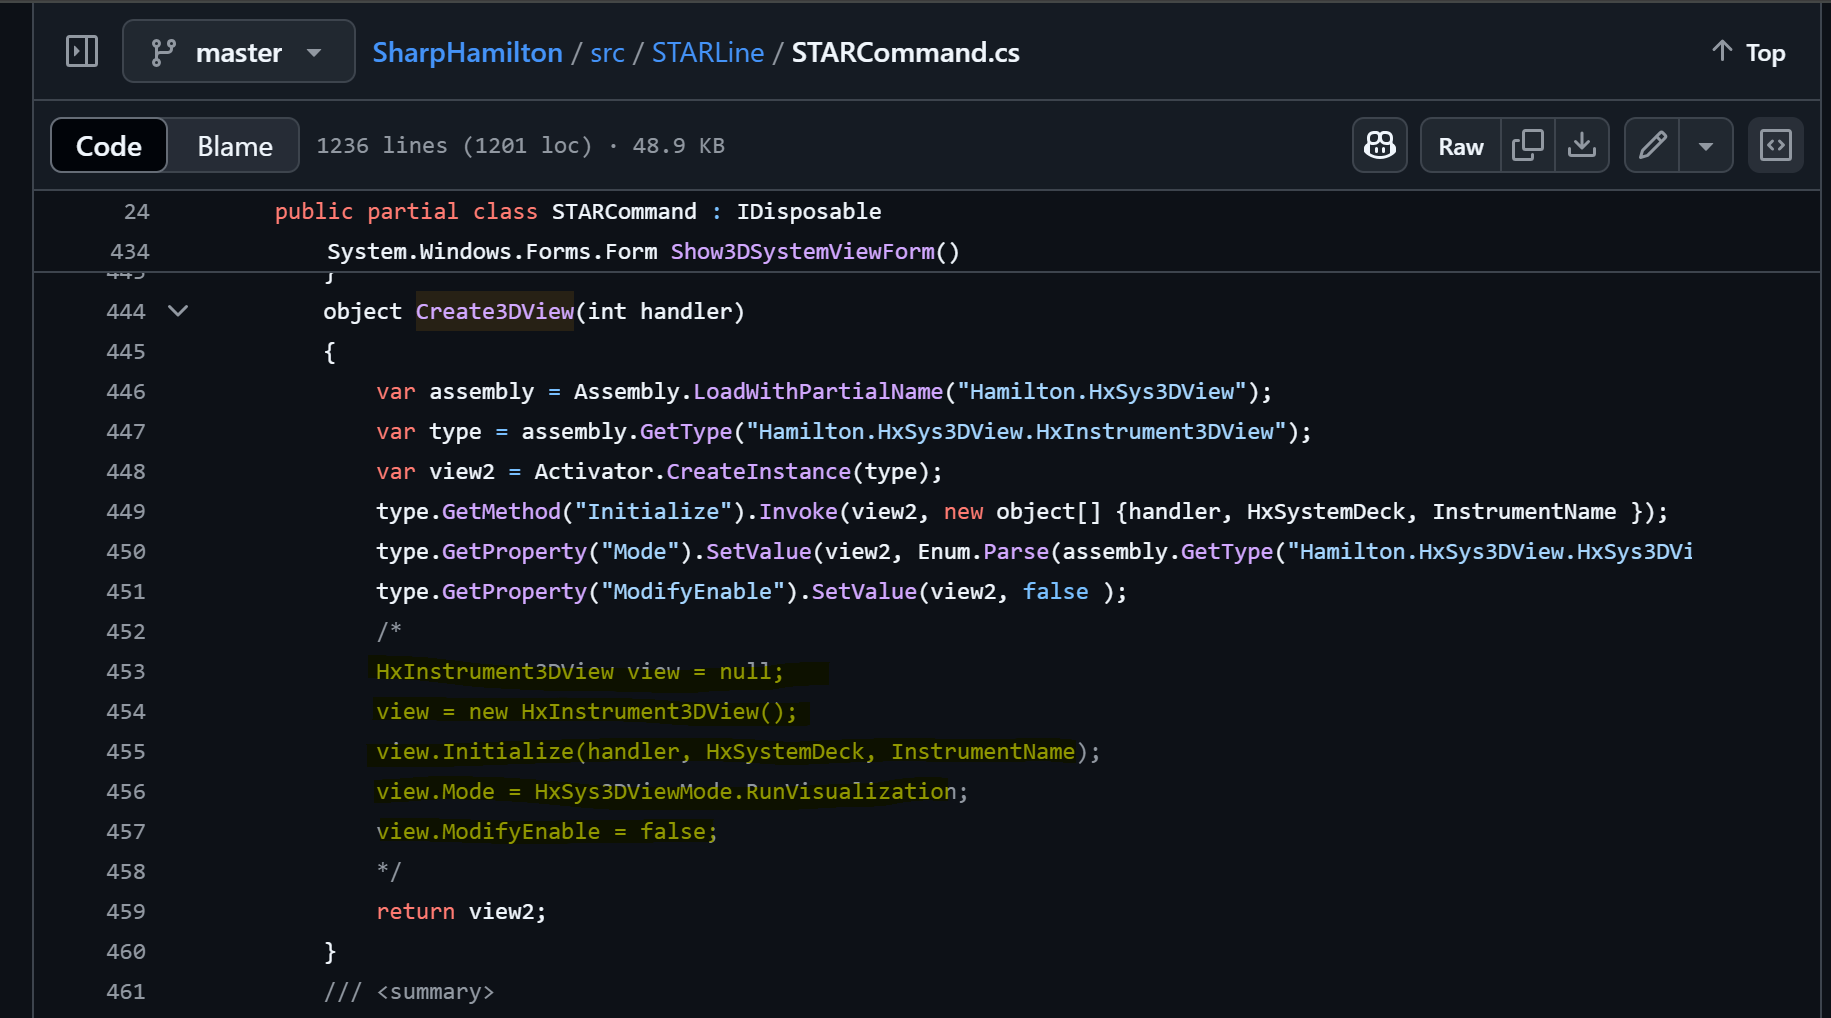Click line number 24 in sticky header
The width and height of the screenshot is (1831, 1018).
pyautogui.click(x=137, y=211)
